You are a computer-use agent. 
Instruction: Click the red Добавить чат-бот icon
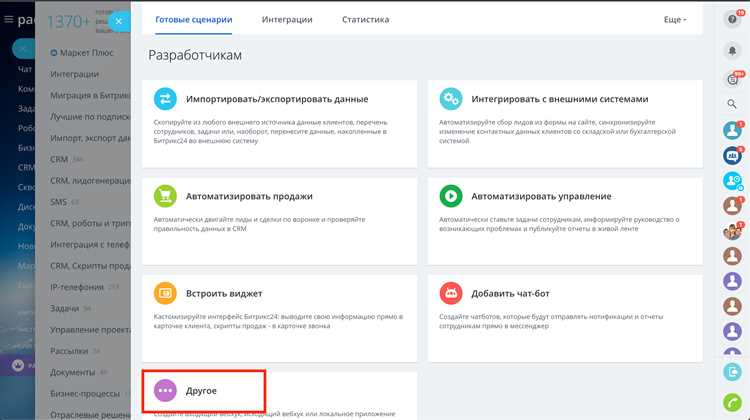pos(451,293)
